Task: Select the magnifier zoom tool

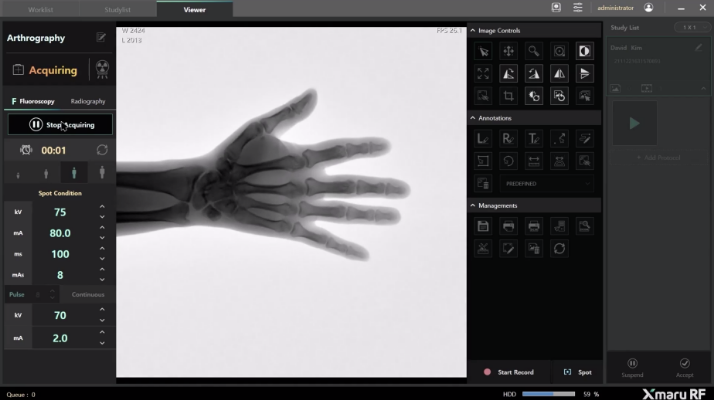Action: [534, 51]
